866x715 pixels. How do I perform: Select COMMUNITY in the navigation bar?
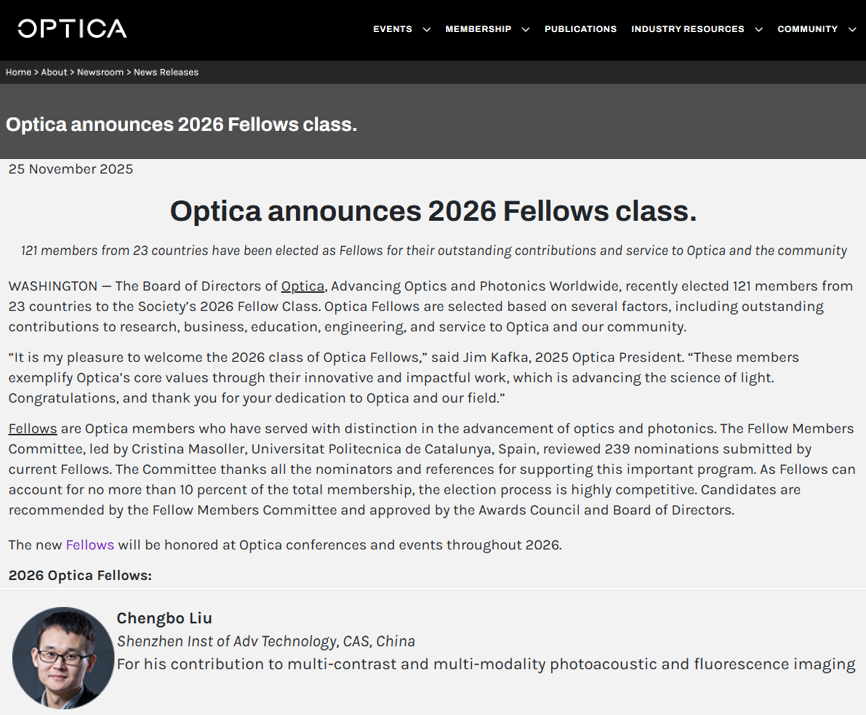[x=806, y=29]
